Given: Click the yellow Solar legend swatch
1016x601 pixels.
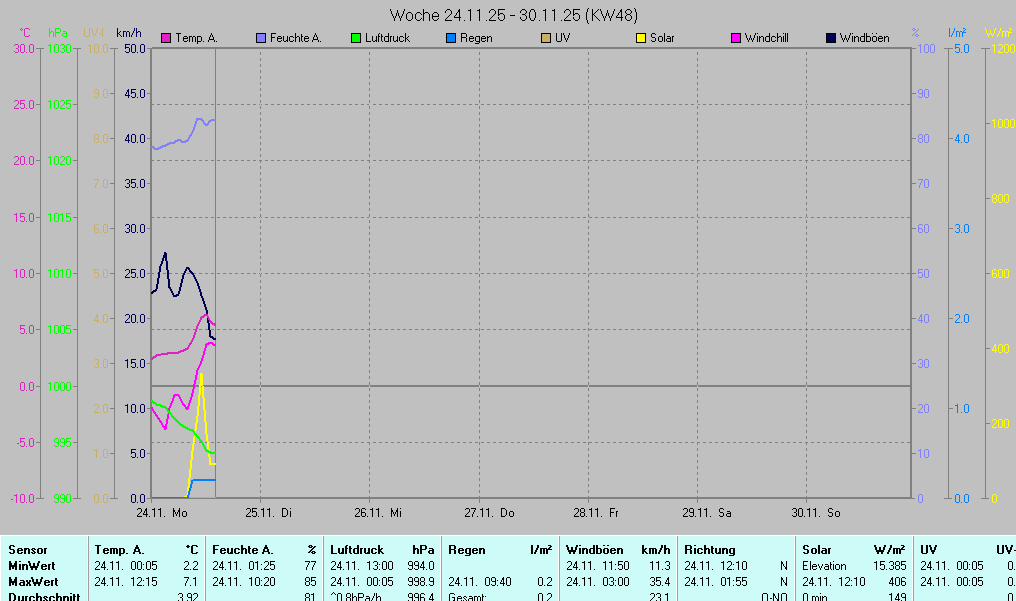Looking at the screenshot, I should [641, 38].
